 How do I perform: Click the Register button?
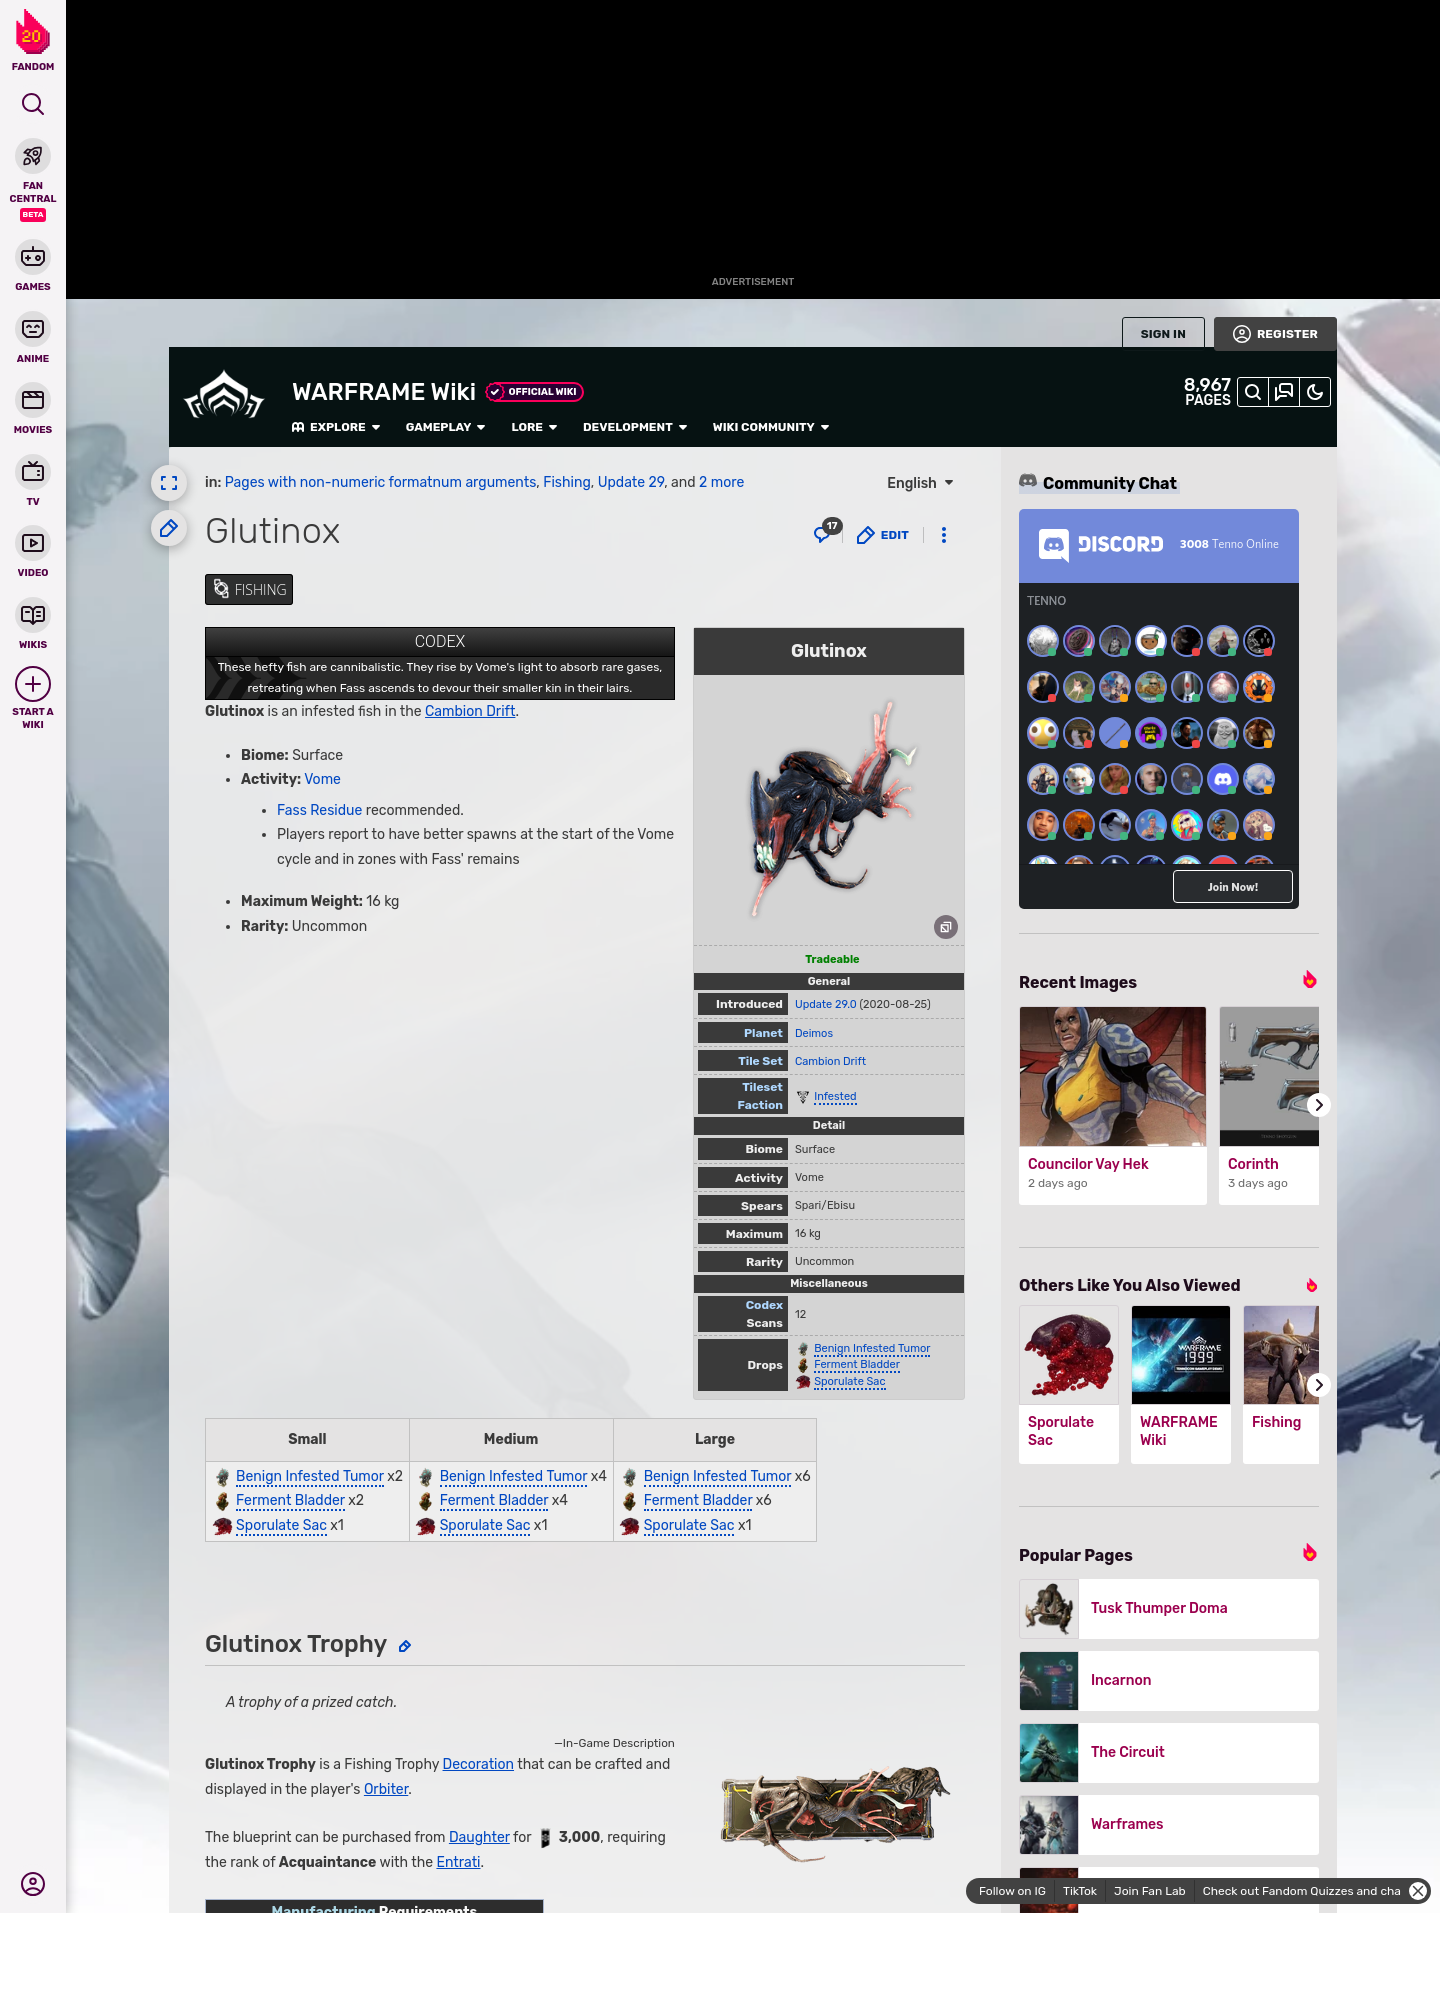coord(1275,334)
